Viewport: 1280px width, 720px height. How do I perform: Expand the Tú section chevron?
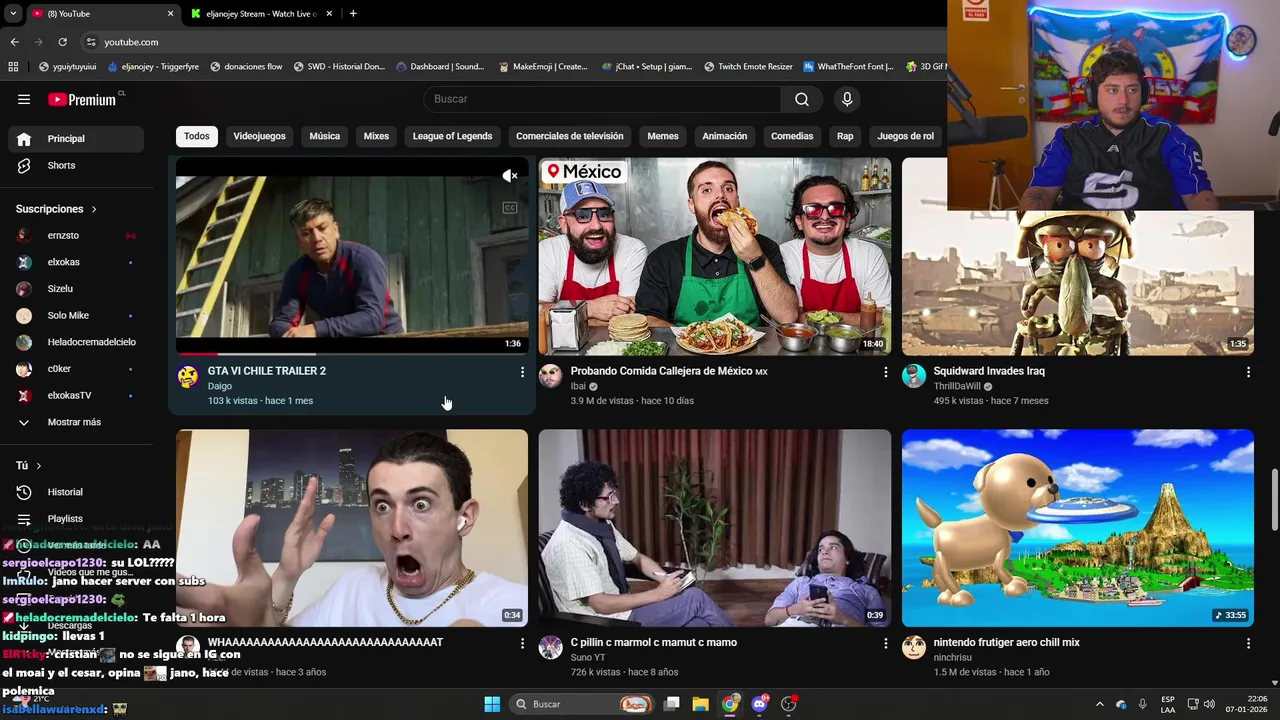[39, 466]
